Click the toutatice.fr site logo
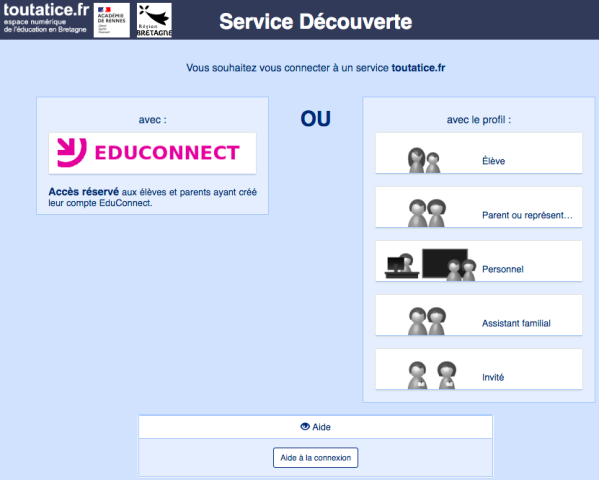 coord(46,18)
